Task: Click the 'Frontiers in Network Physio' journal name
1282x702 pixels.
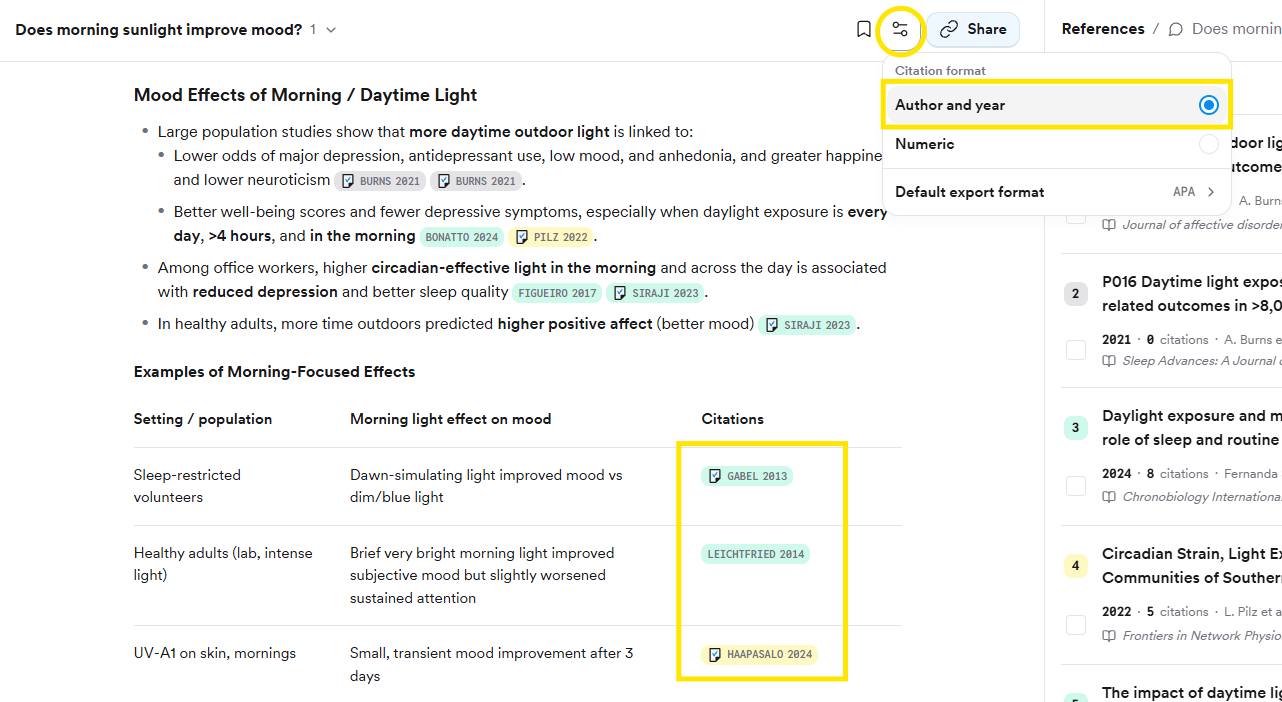Action: pos(1202,636)
